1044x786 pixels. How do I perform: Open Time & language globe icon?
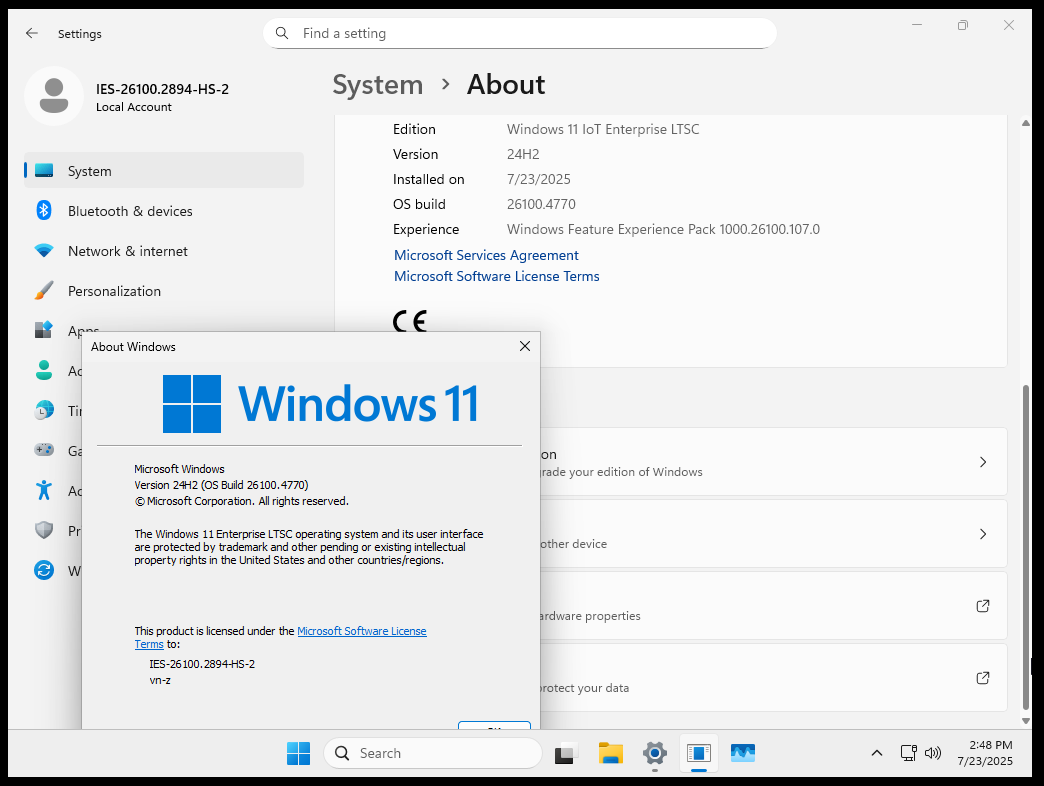[x=44, y=410]
